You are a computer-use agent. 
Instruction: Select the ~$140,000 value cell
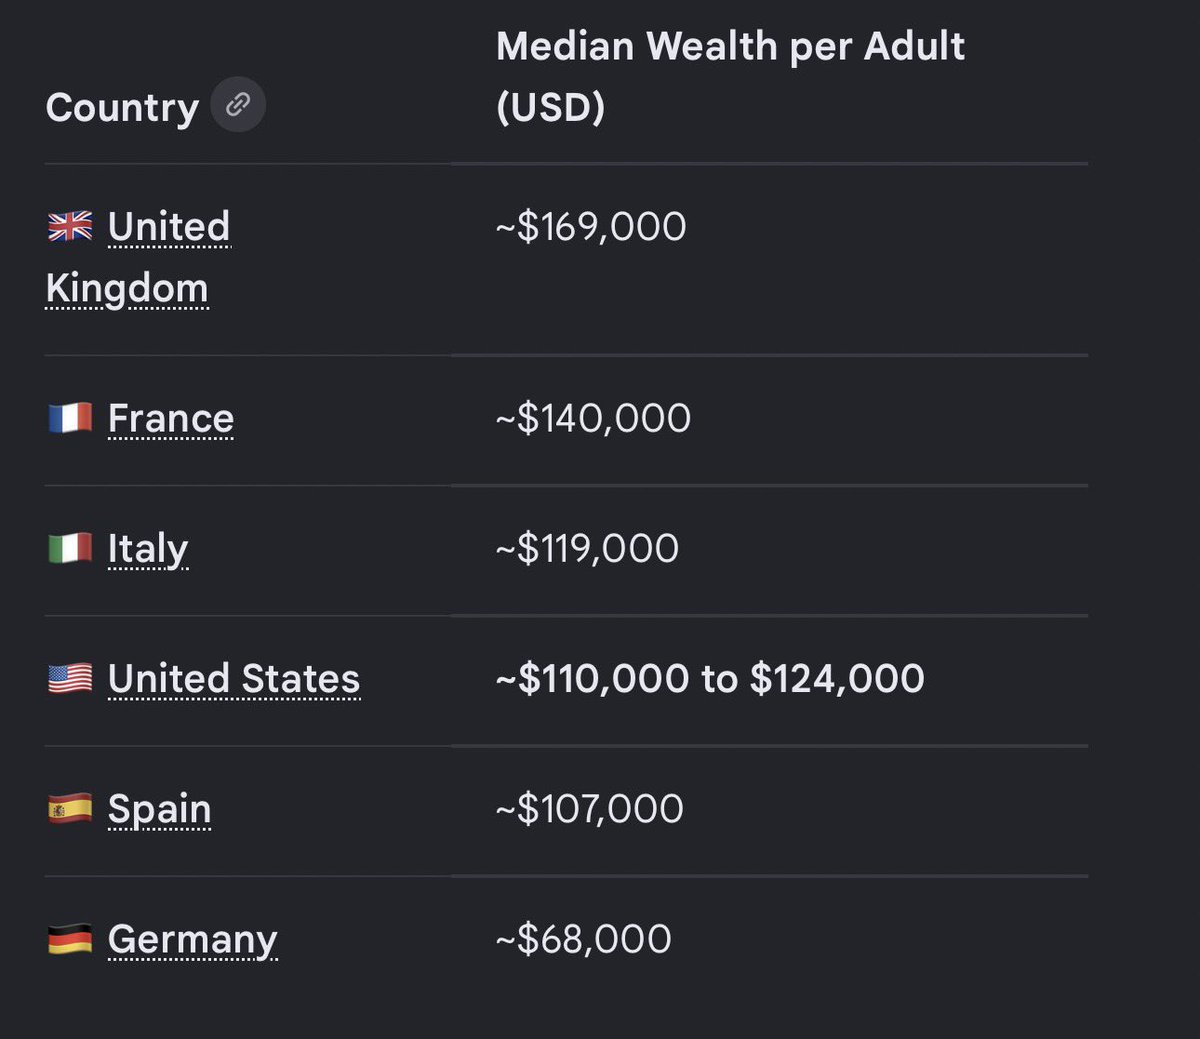pos(593,418)
